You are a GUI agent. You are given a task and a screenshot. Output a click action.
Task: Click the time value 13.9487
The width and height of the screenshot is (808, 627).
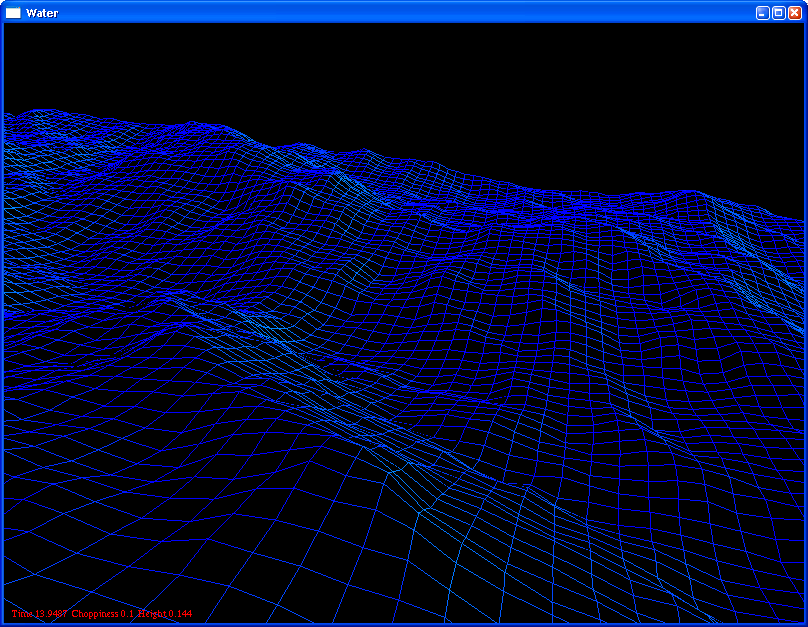click(x=50, y=613)
